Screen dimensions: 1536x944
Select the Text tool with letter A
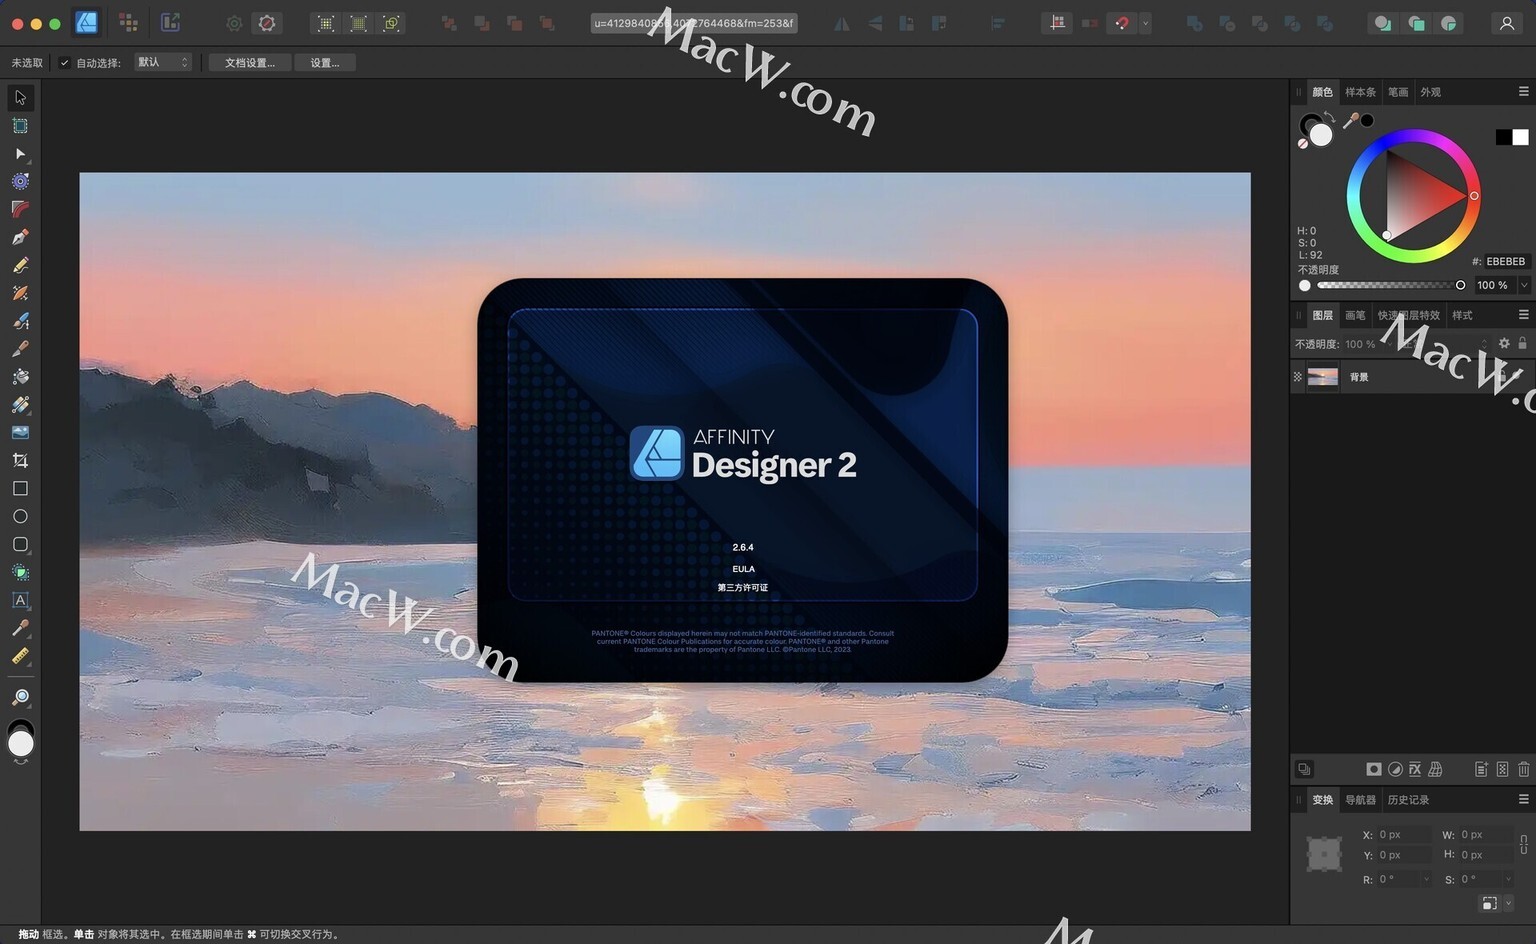(x=20, y=601)
